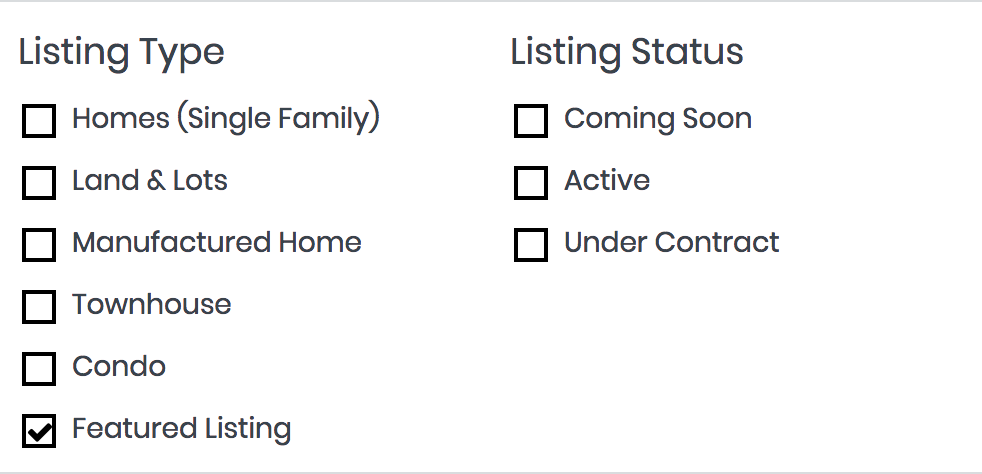The height and width of the screenshot is (474, 982).
Task: Enable the Land & Lots checkbox
Action: point(39,183)
